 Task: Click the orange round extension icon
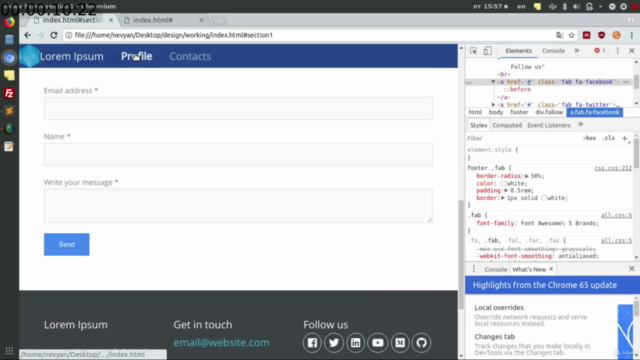click(x=616, y=35)
